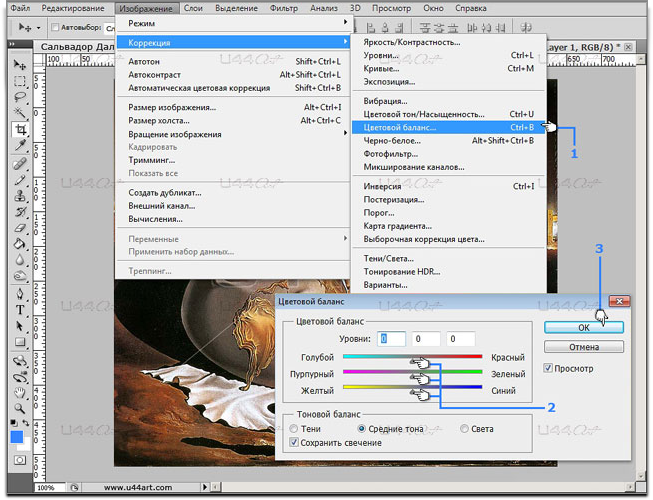The height and width of the screenshot is (500, 653).
Task: Choose Инверсия from the submenu
Action: click(x=449, y=186)
